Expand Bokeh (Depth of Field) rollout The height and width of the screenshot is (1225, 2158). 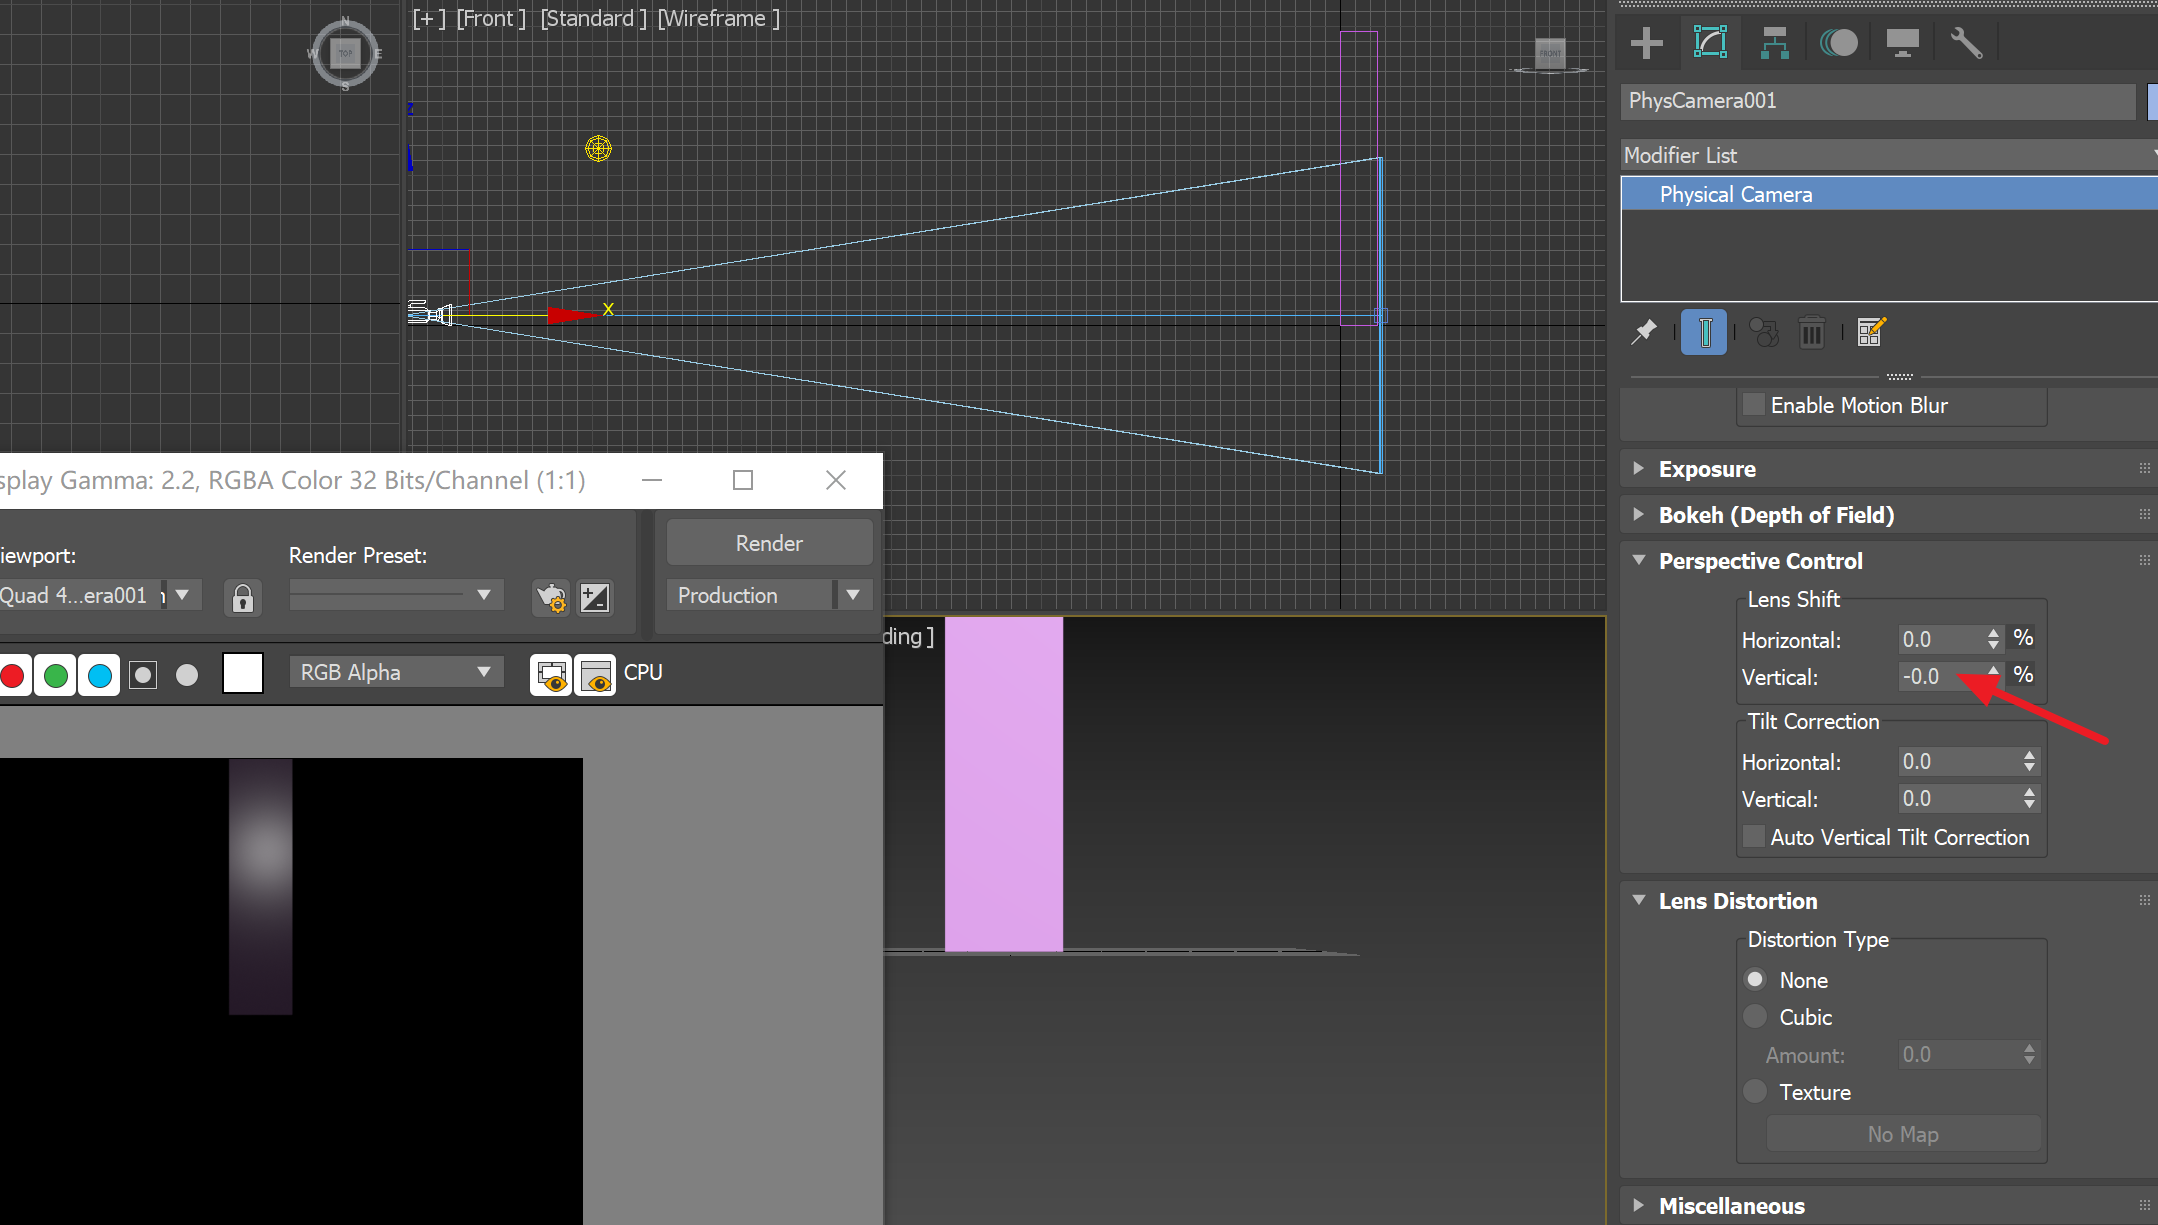pyautogui.click(x=1776, y=515)
